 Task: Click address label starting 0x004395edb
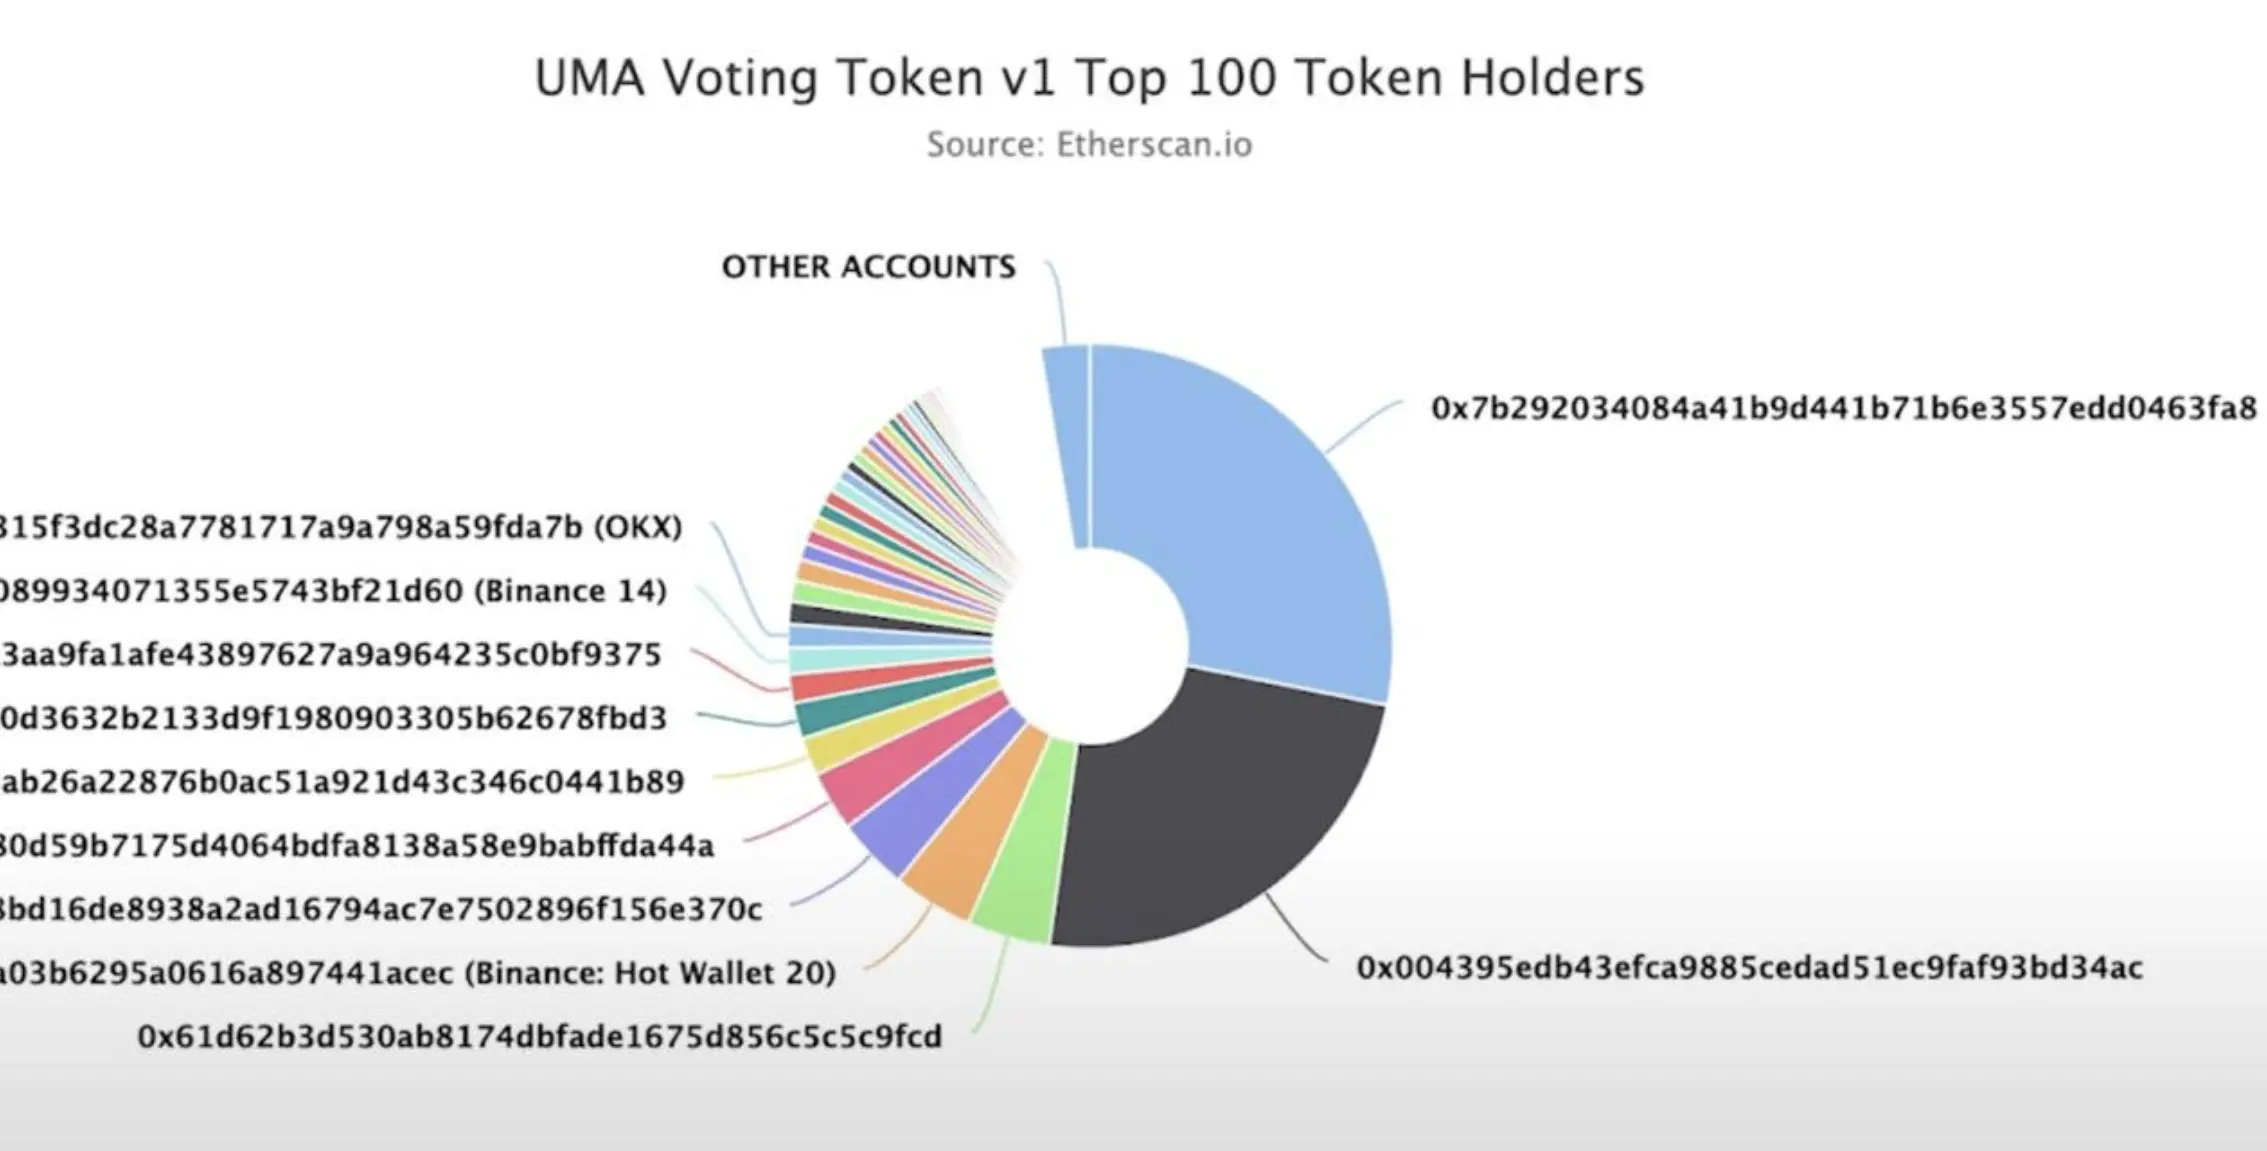tap(1749, 968)
